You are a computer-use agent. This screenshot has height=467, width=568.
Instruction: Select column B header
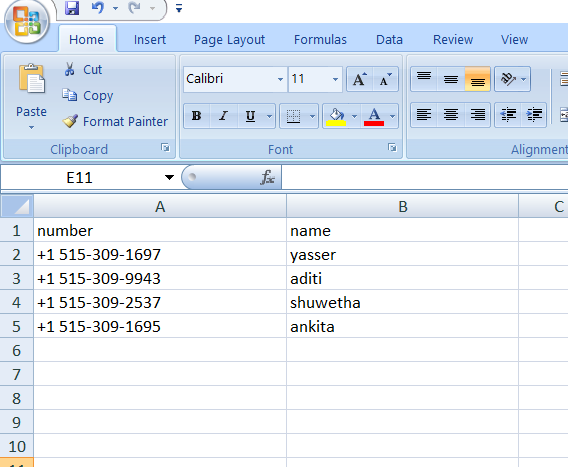point(402,207)
